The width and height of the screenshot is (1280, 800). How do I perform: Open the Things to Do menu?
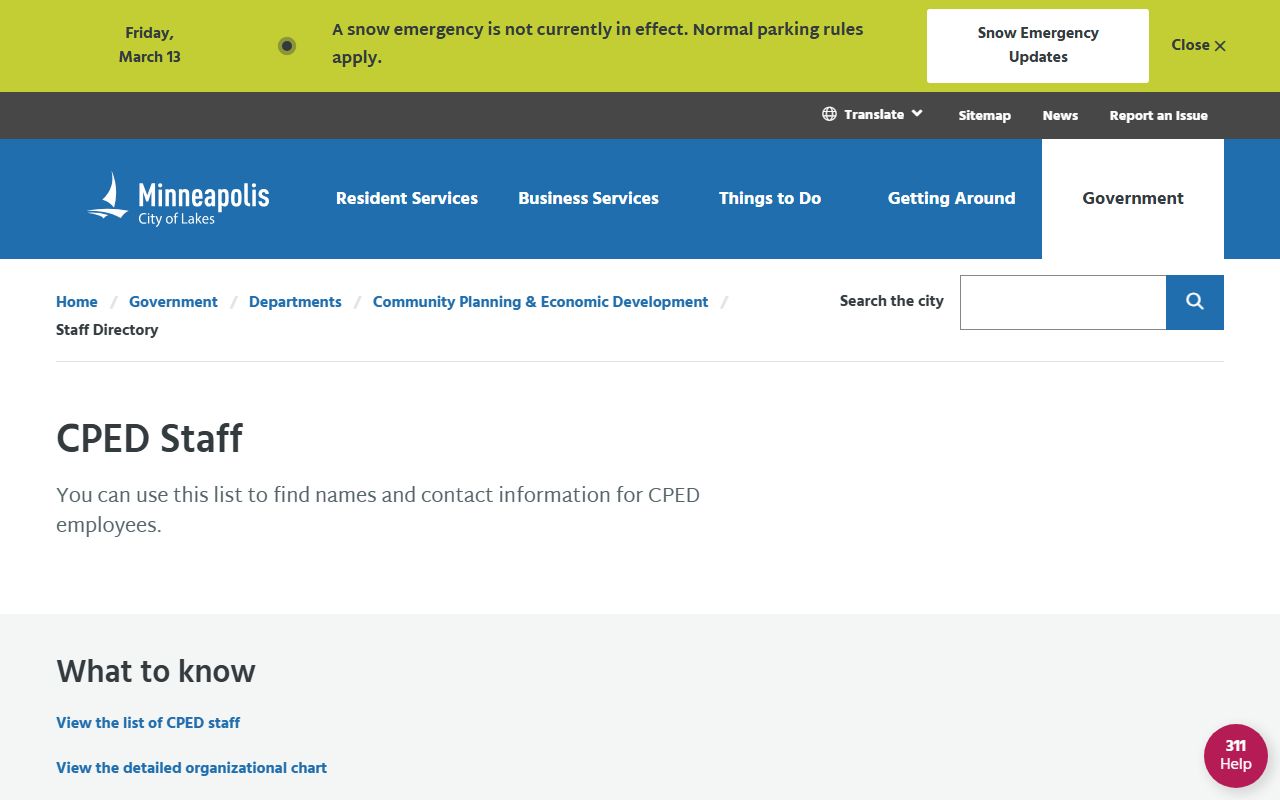(x=770, y=198)
